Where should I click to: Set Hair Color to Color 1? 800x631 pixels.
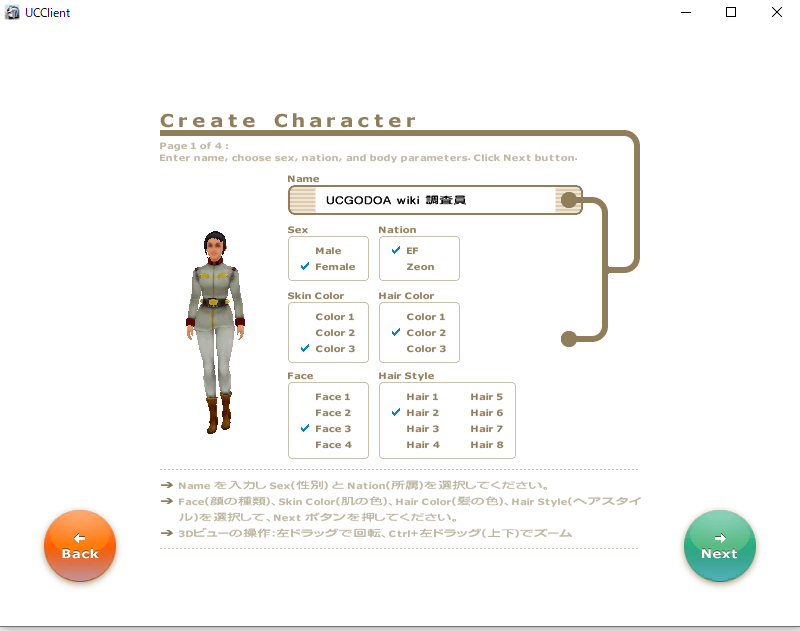[x=426, y=316]
